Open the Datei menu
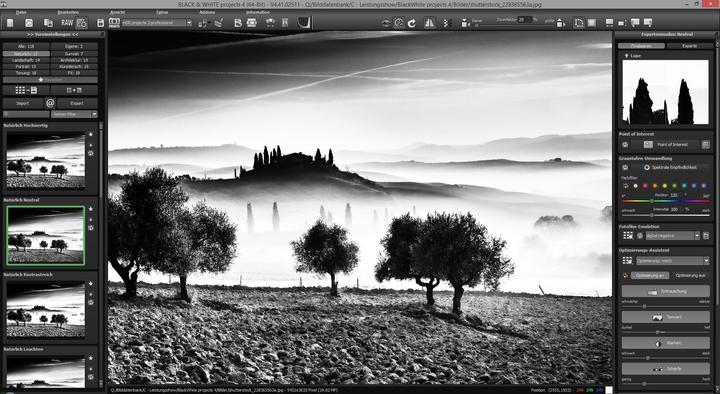Viewport: 720px width, 394px height. (21, 12)
